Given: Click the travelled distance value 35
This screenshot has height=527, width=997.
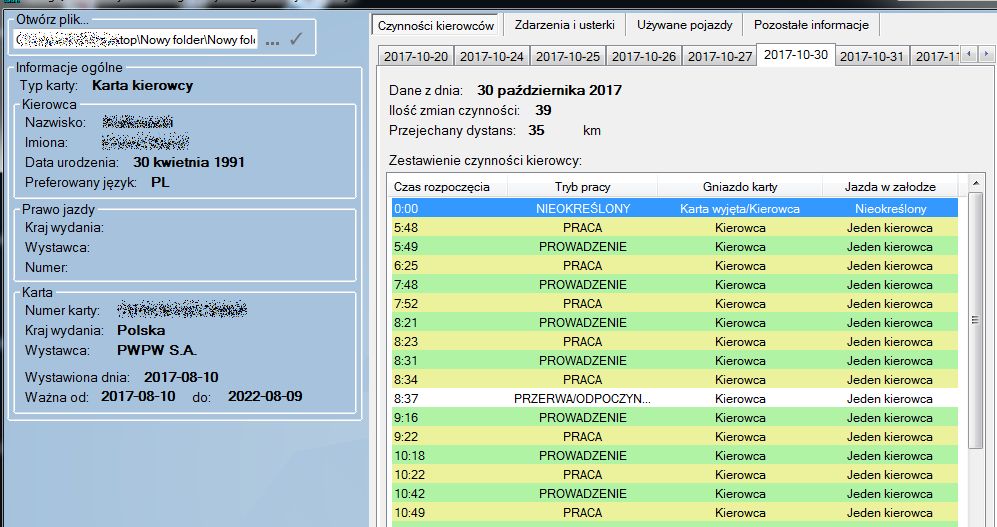Looking at the screenshot, I should [536, 130].
